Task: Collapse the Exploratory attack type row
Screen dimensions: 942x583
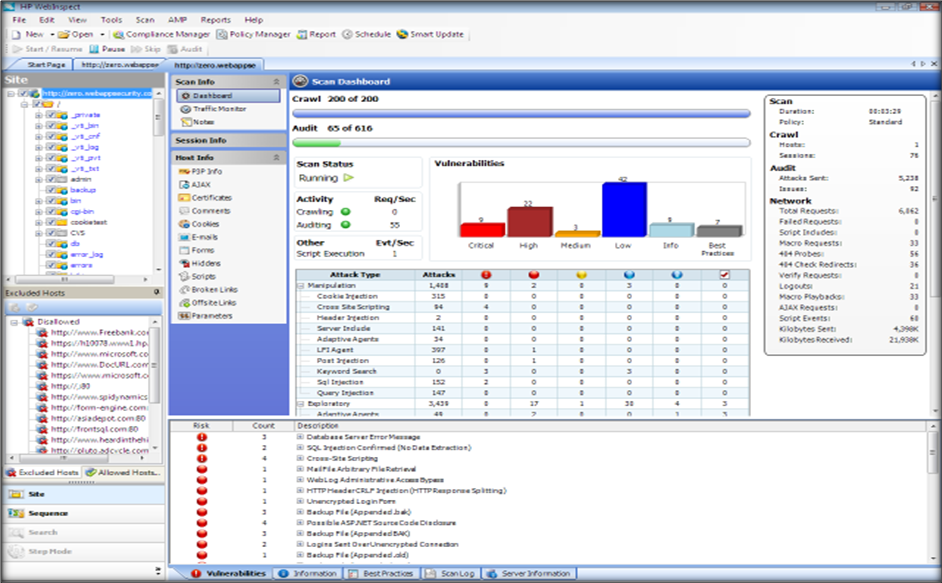Action: (301, 404)
